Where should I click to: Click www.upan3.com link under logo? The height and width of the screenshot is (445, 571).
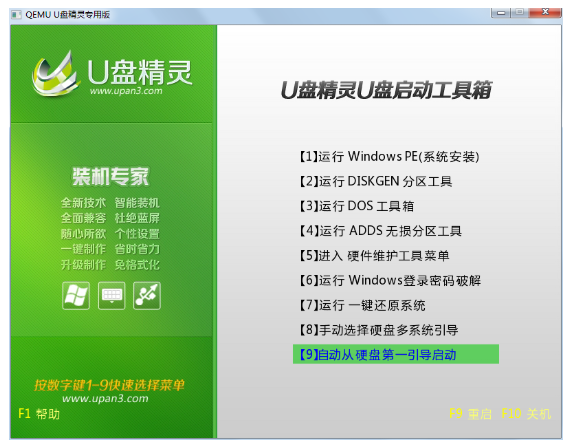[x=126, y=91]
